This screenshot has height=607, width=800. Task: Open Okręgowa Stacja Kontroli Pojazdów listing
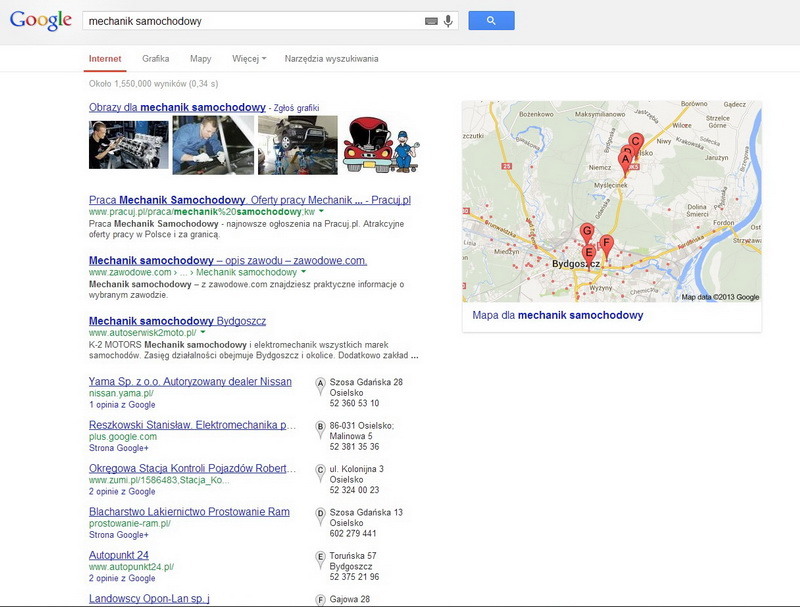pos(192,468)
